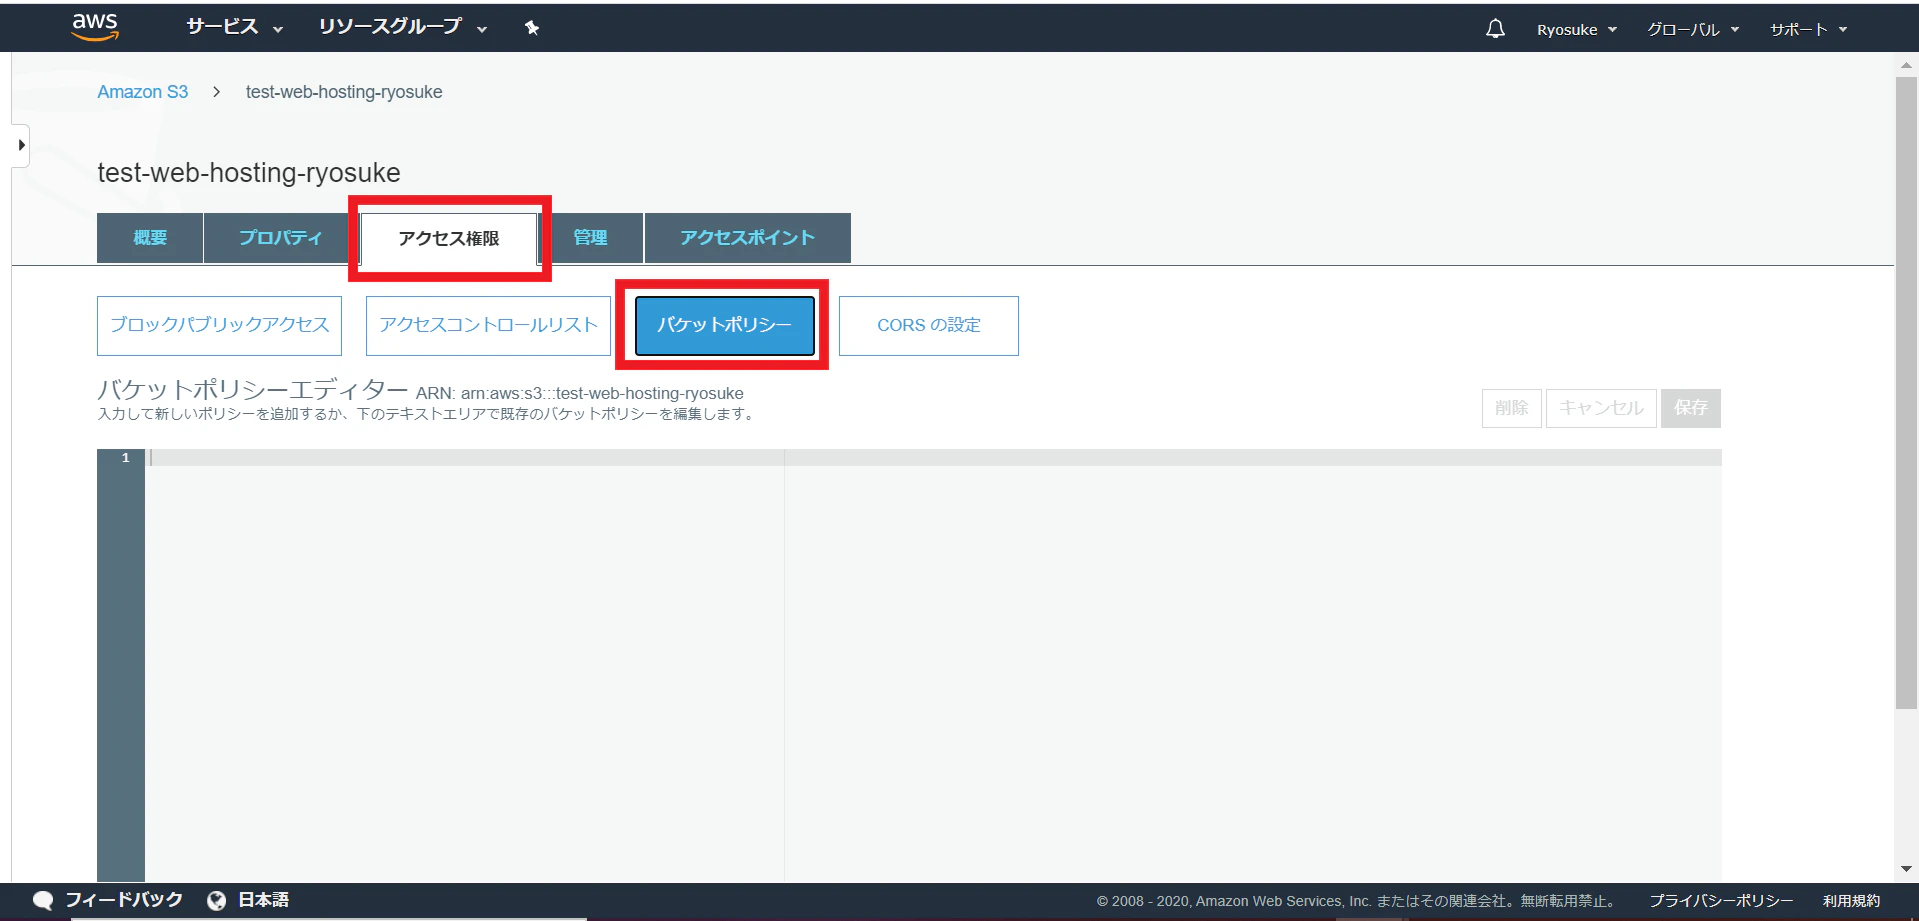Open the サポート dropdown menu
The image size is (1919, 921).
[x=1808, y=30]
